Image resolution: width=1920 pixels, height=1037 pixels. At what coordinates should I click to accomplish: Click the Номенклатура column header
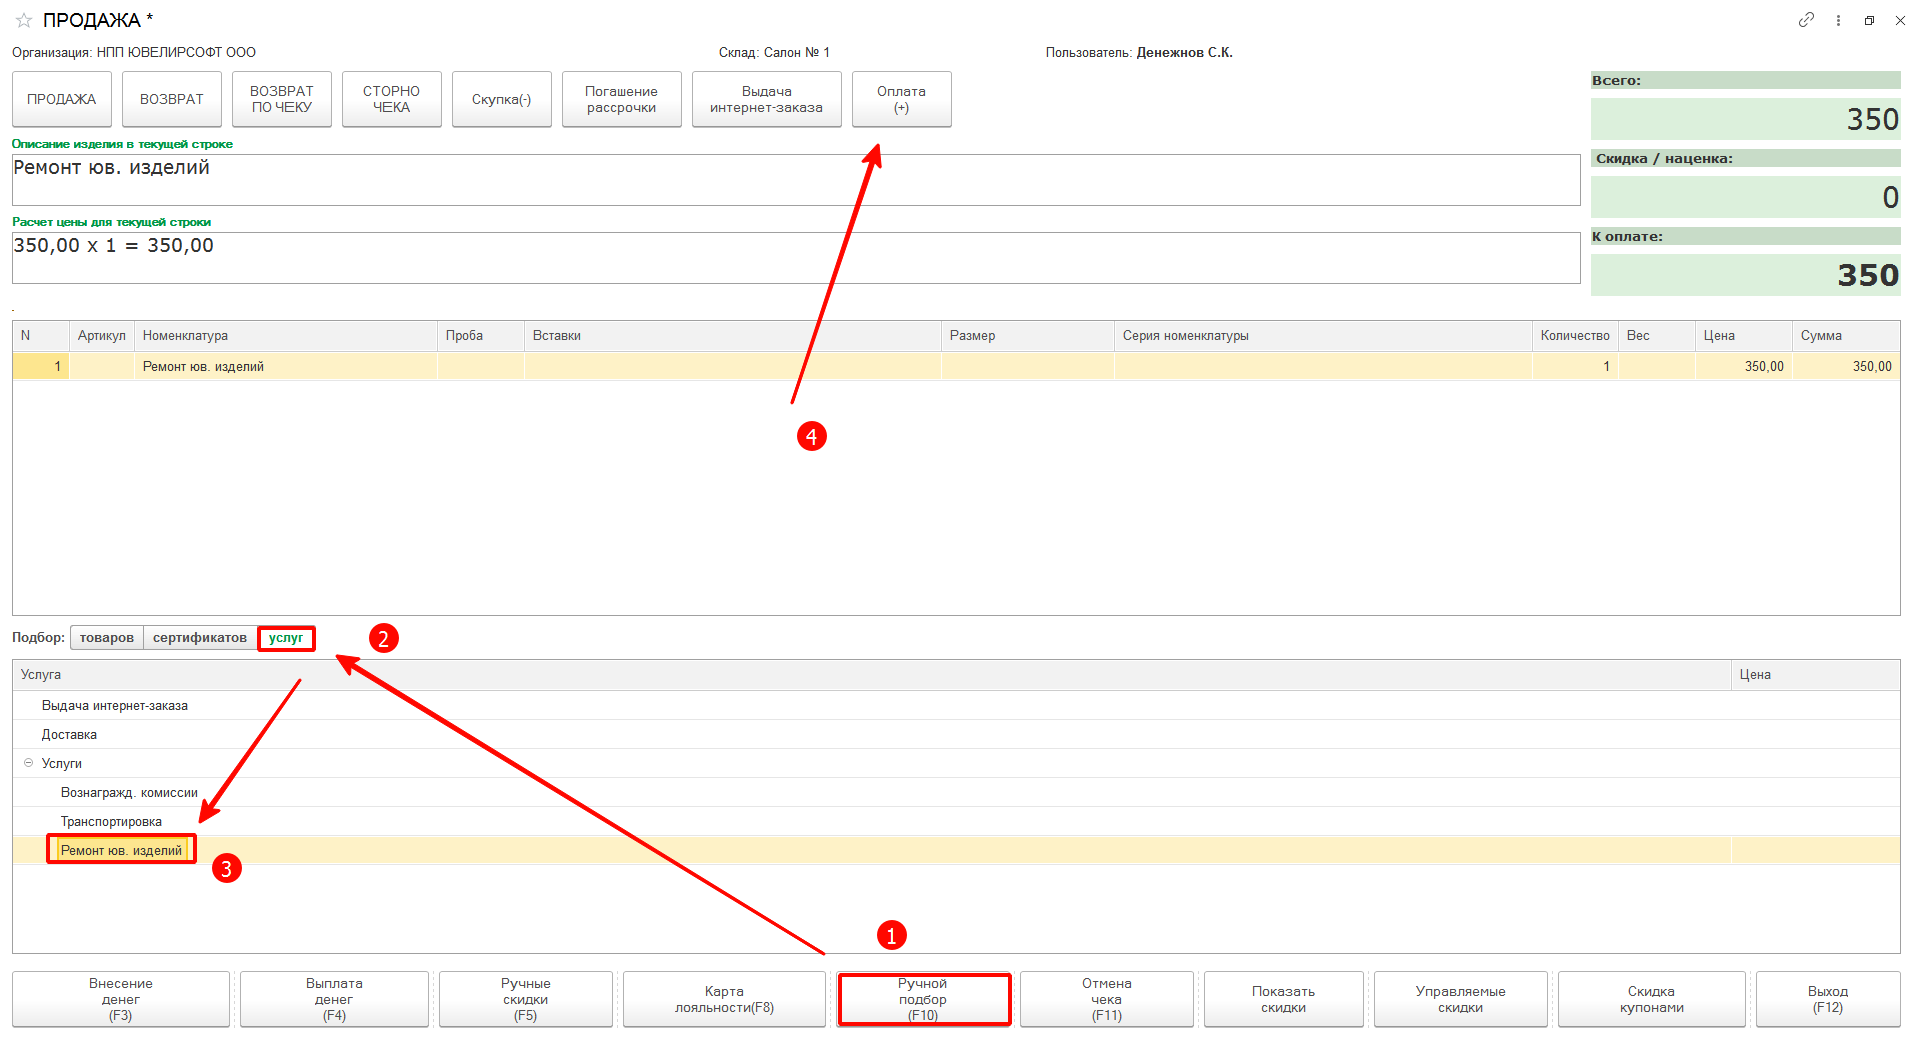pos(286,336)
